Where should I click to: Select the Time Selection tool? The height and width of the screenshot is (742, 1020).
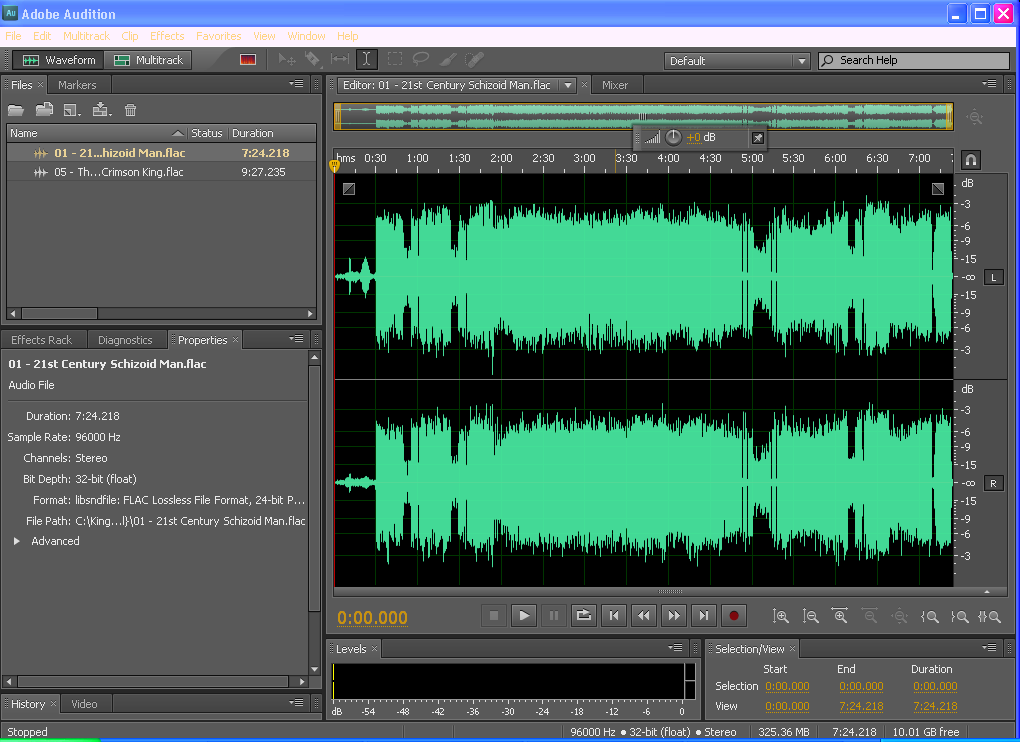click(367, 60)
